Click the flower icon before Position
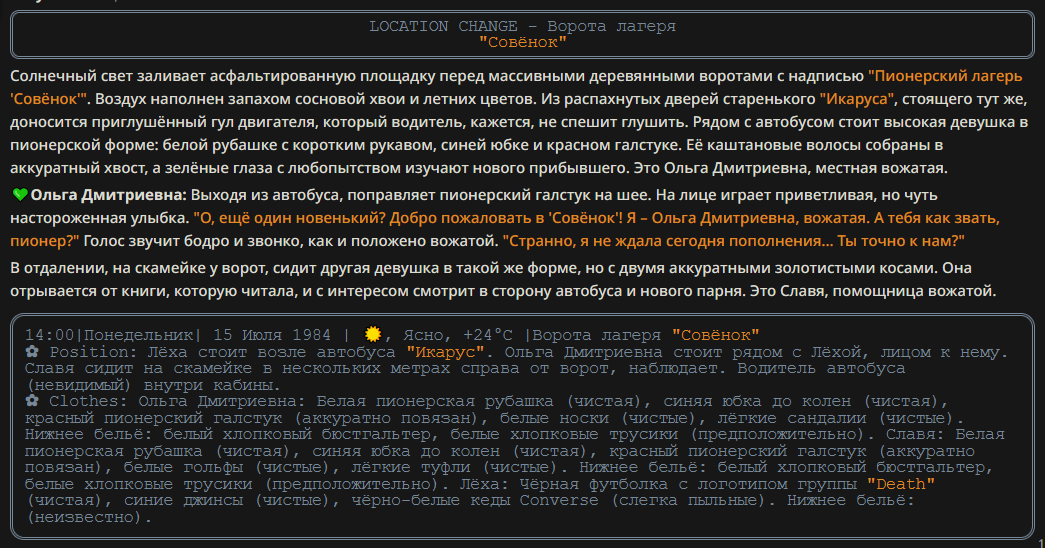The image size is (1045, 548). point(32,351)
